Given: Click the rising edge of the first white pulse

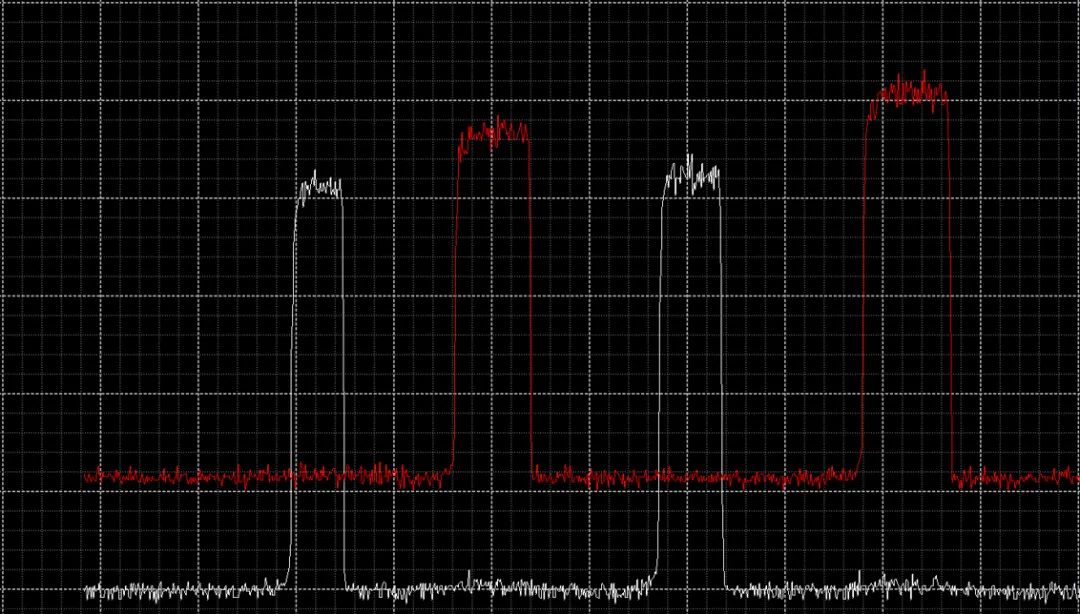Looking at the screenshot, I should point(293,386).
